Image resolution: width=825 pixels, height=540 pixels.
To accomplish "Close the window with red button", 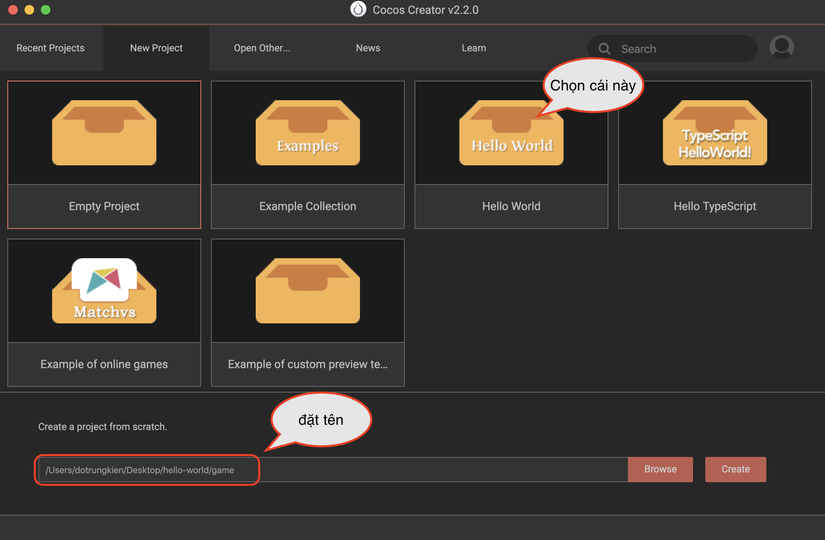I will coord(13,9).
